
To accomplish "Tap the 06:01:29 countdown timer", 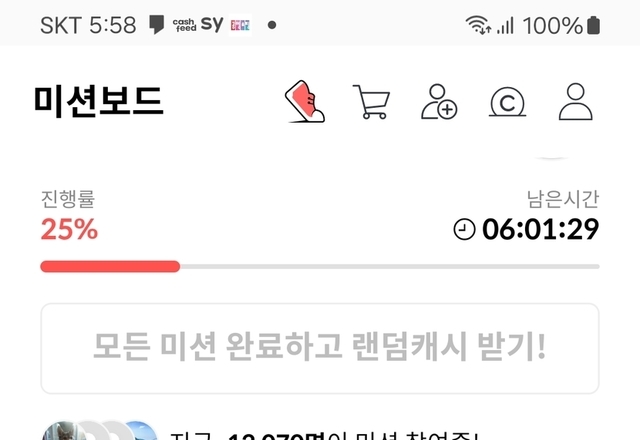I will pos(540,229).
